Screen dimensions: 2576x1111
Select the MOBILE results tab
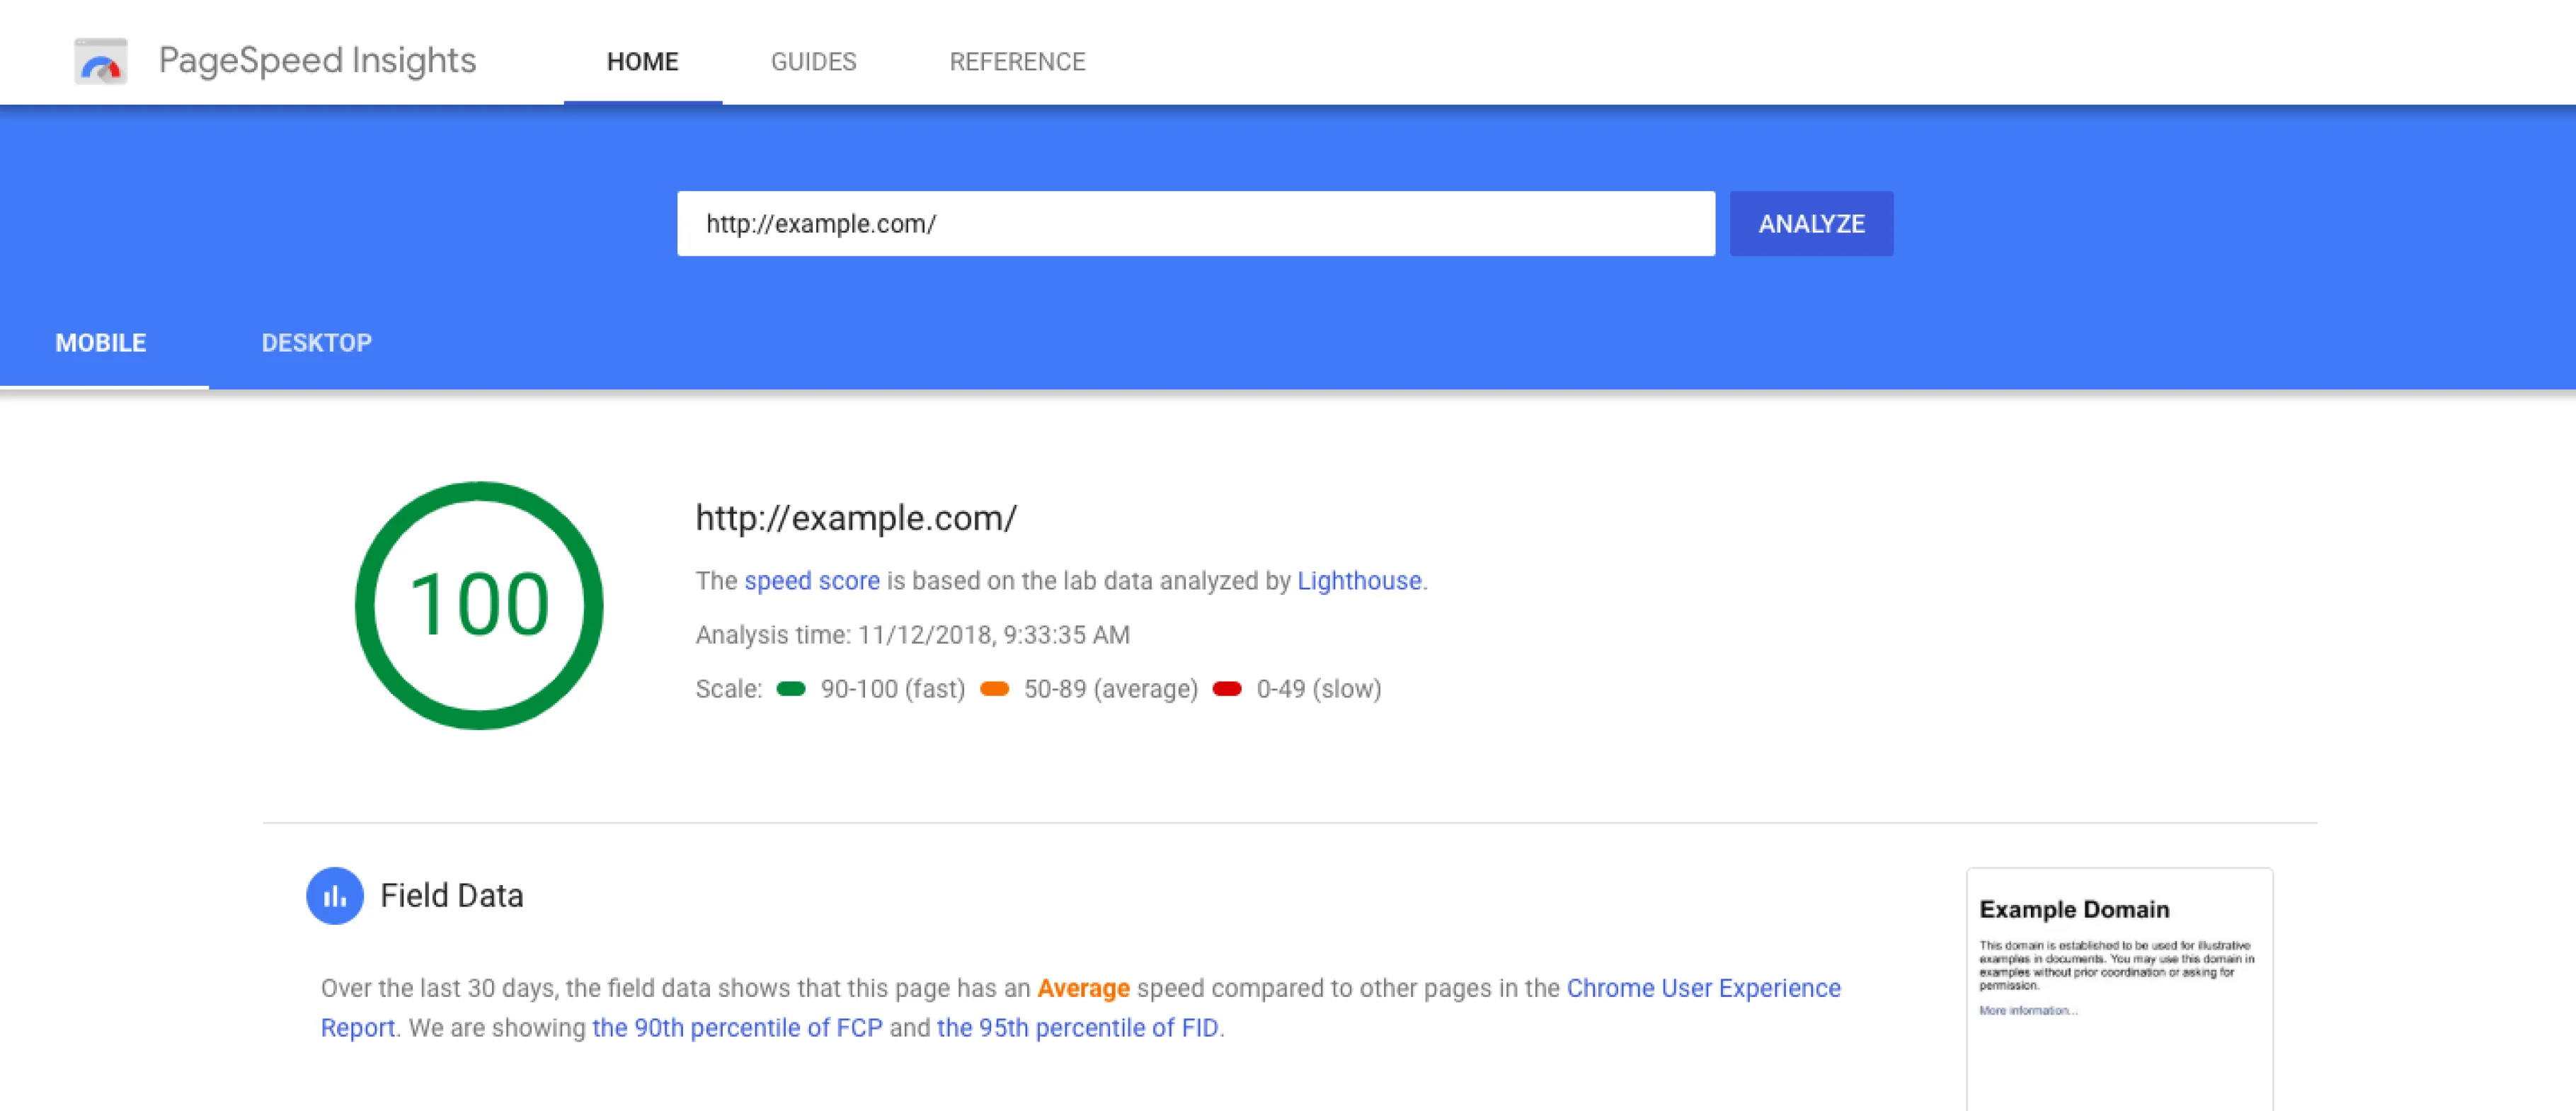[x=101, y=342]
